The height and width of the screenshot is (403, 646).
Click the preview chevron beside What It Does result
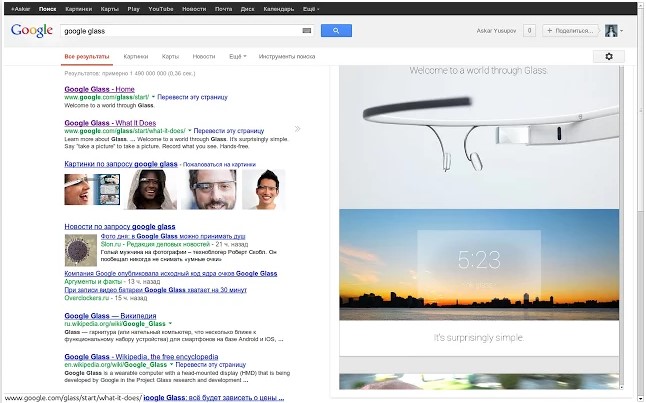click(297, 129)
